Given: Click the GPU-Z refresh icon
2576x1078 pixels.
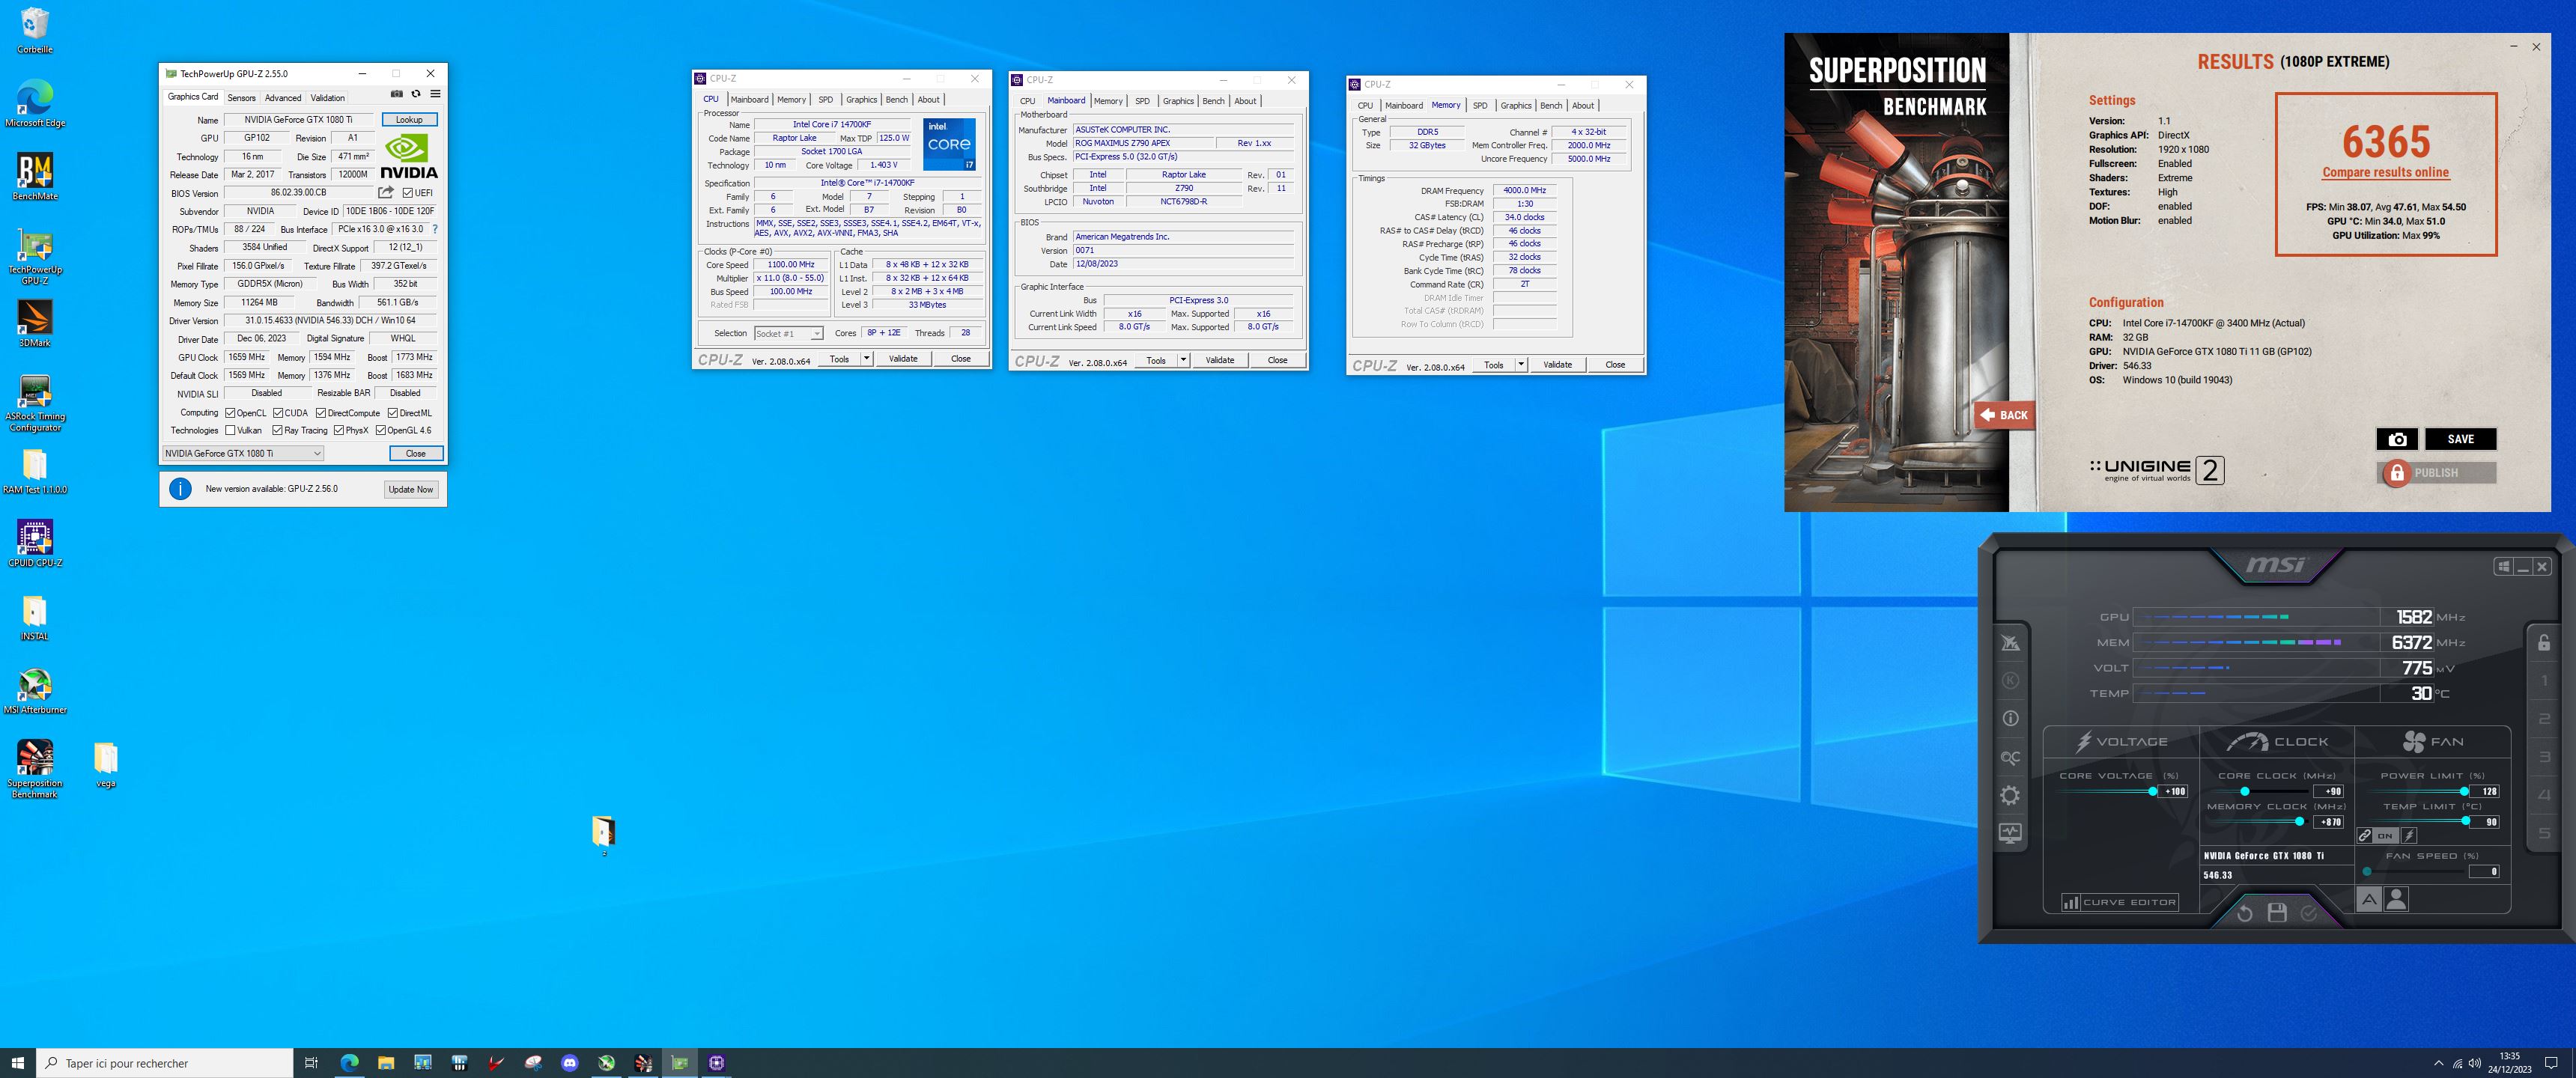Looking at the screenshot, I should point(416,94).
